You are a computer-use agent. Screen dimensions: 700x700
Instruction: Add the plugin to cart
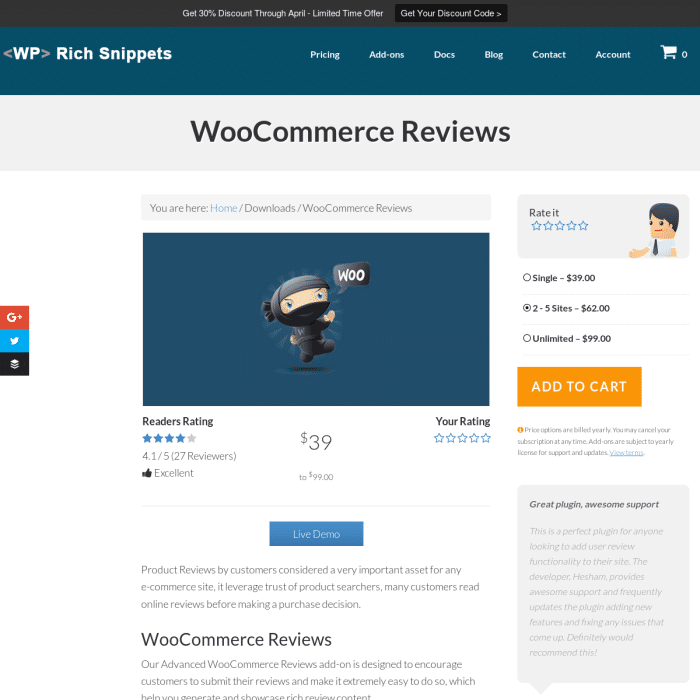[579, 387]
